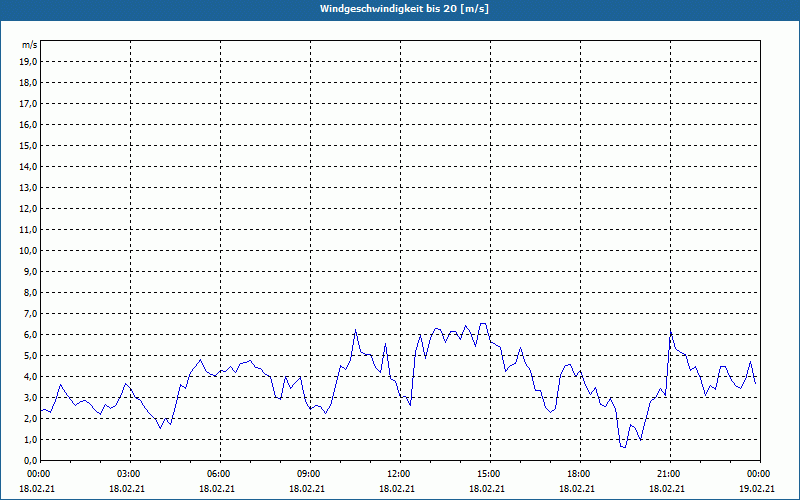The image size is (800, 500).
Task: Click the chart title 'Windgeschwindigkeit bis 20 [m/s]'
Action: 404,9
